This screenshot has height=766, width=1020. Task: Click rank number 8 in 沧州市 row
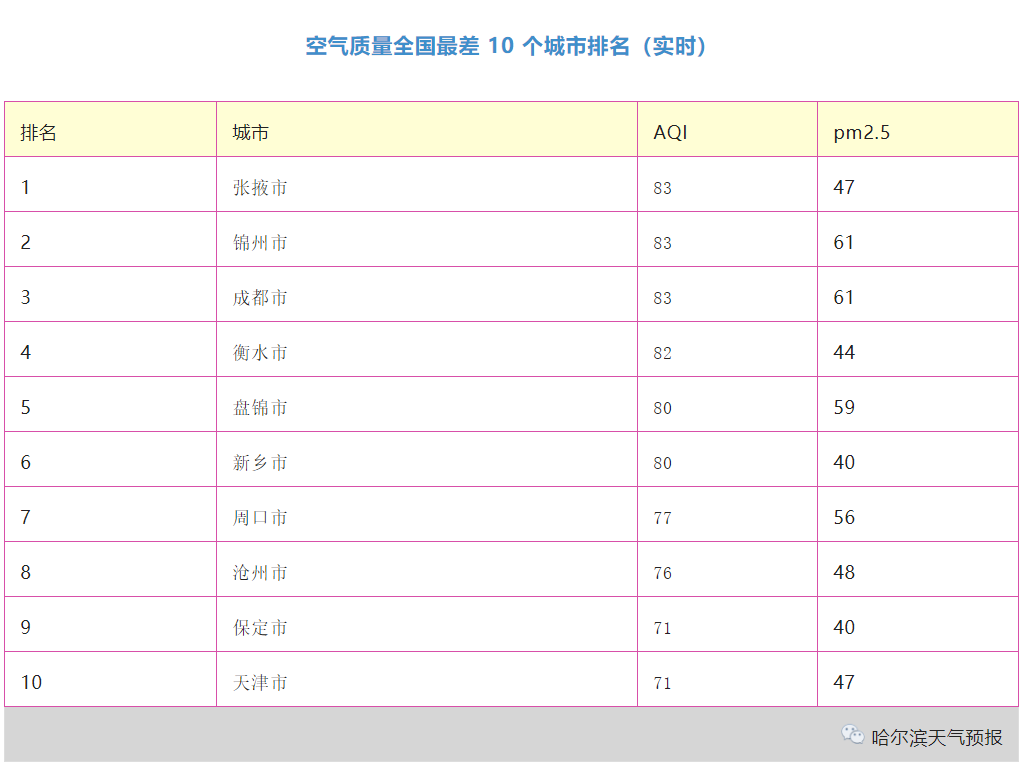tap(25, 572)
